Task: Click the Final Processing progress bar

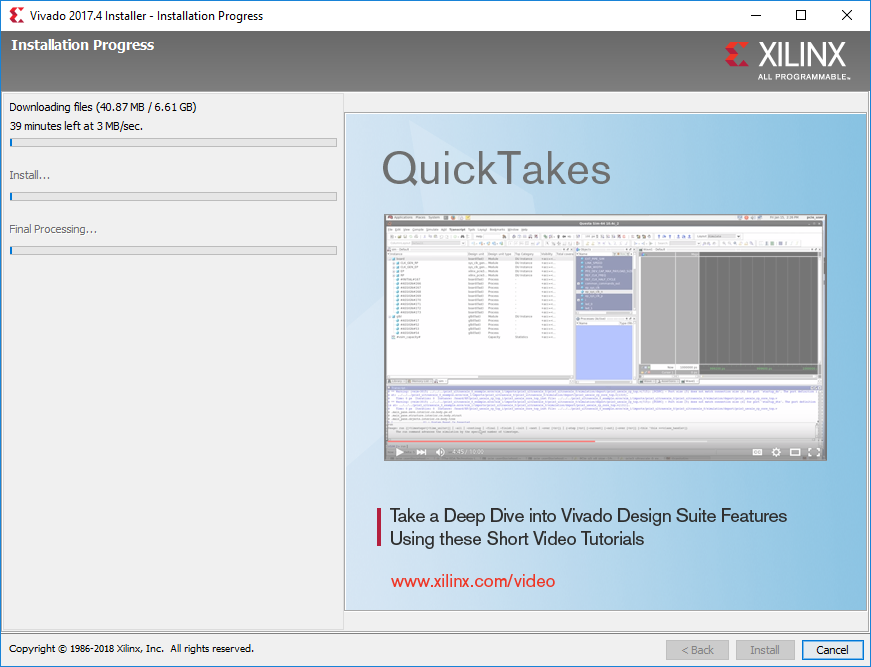Action: pos(173,250)
